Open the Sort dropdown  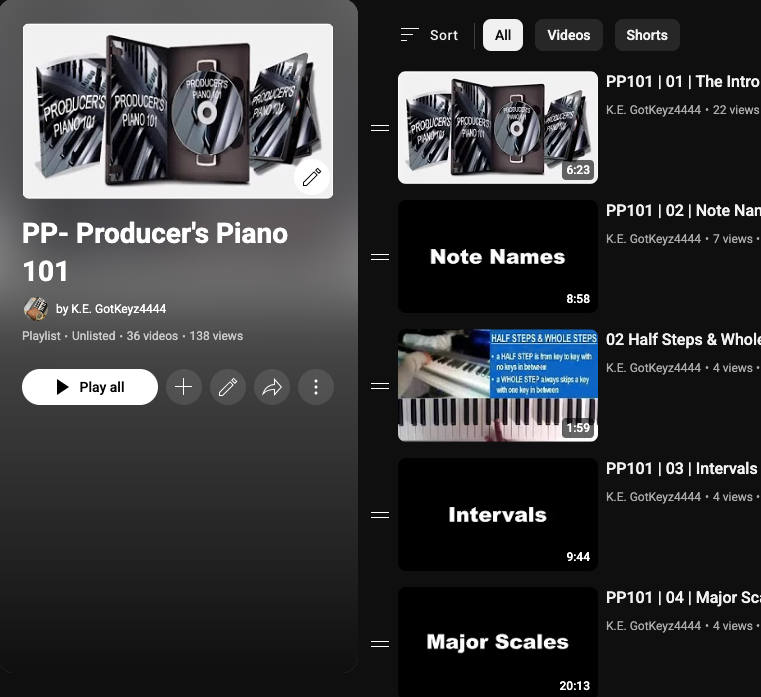[429, 35]
